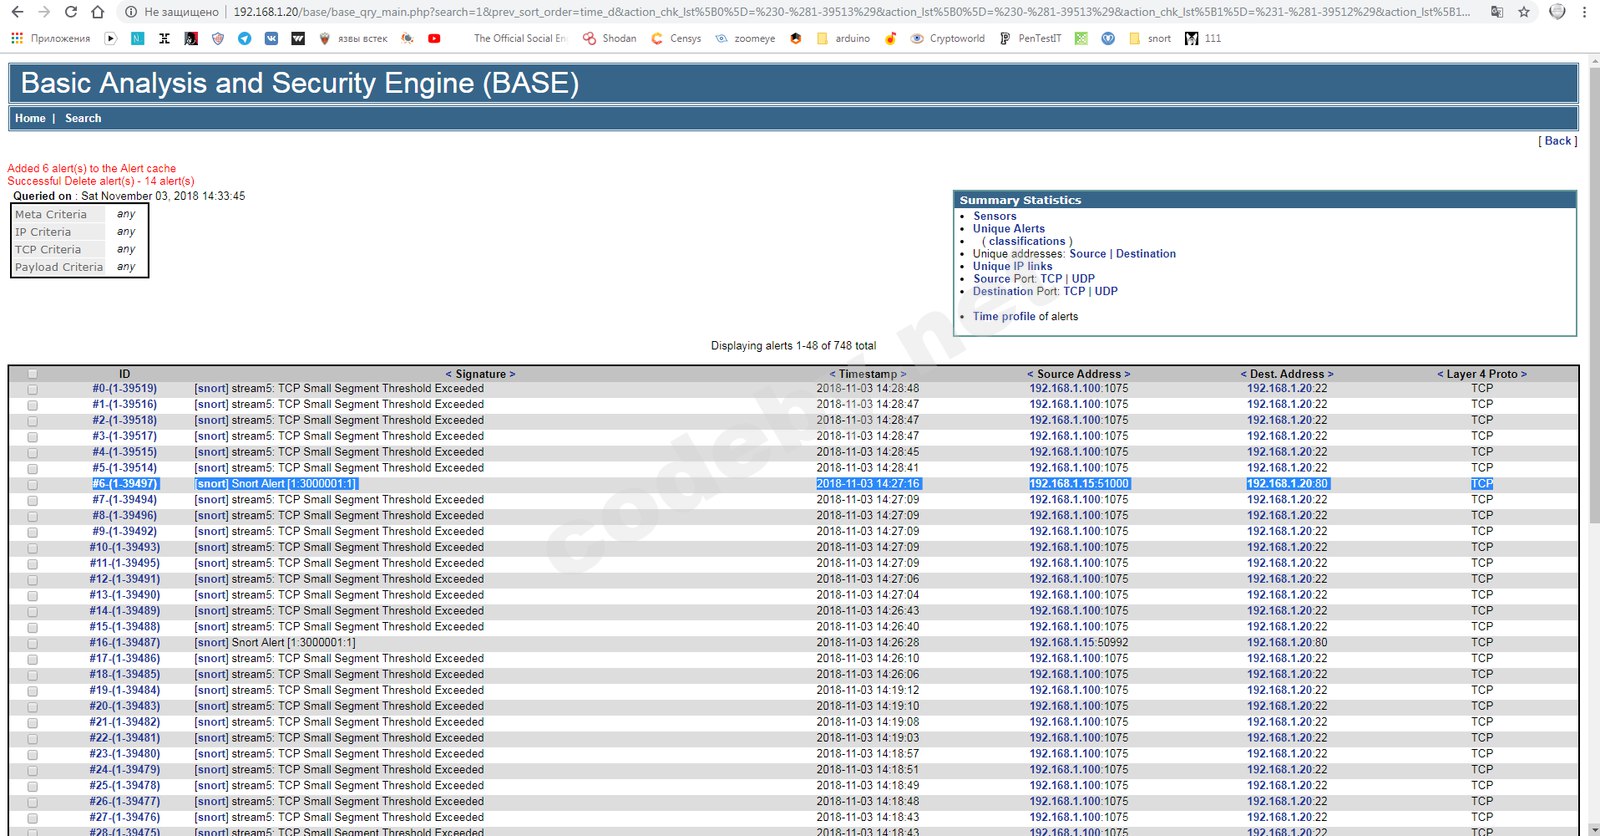Check the box for alert #6-(1-39497)
Image resolution: width=1600 pixels, height=836 pixels.
[32, 485]
